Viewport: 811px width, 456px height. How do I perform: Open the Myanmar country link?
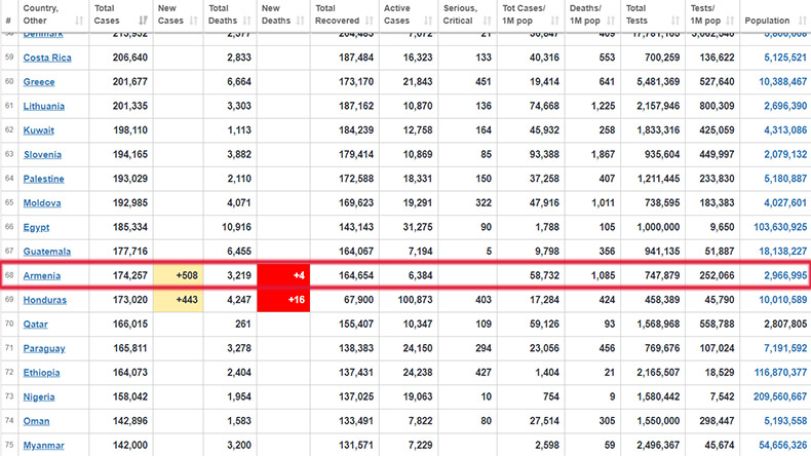43,445
